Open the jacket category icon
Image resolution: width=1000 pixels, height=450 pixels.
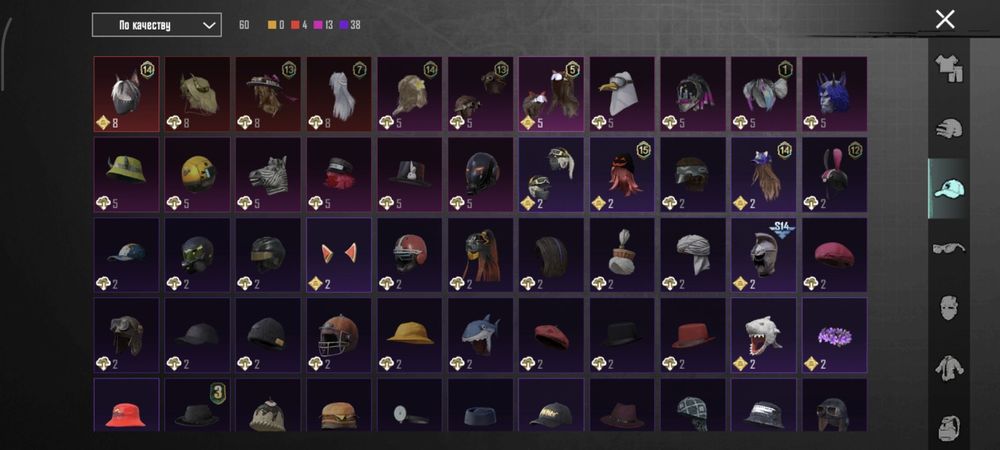pos(949,368)
